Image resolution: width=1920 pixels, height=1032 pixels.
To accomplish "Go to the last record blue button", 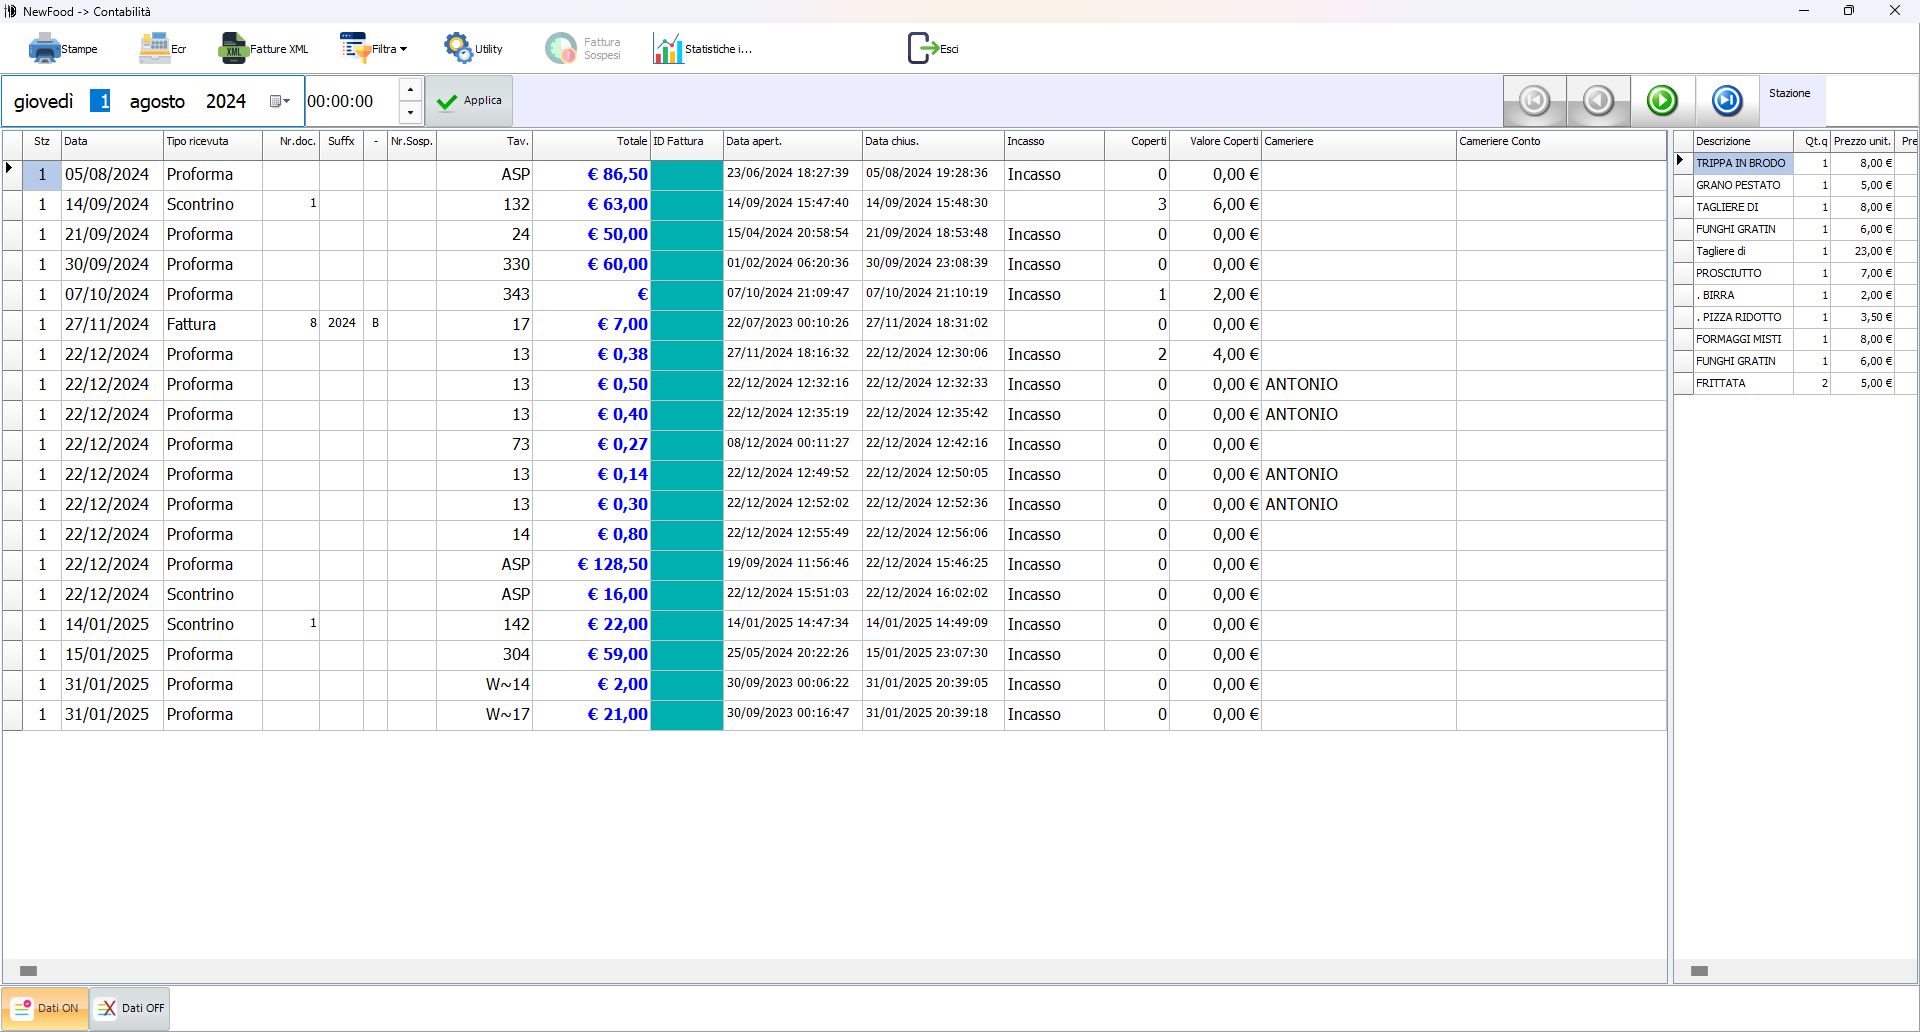I will (x=1727, y=101).
